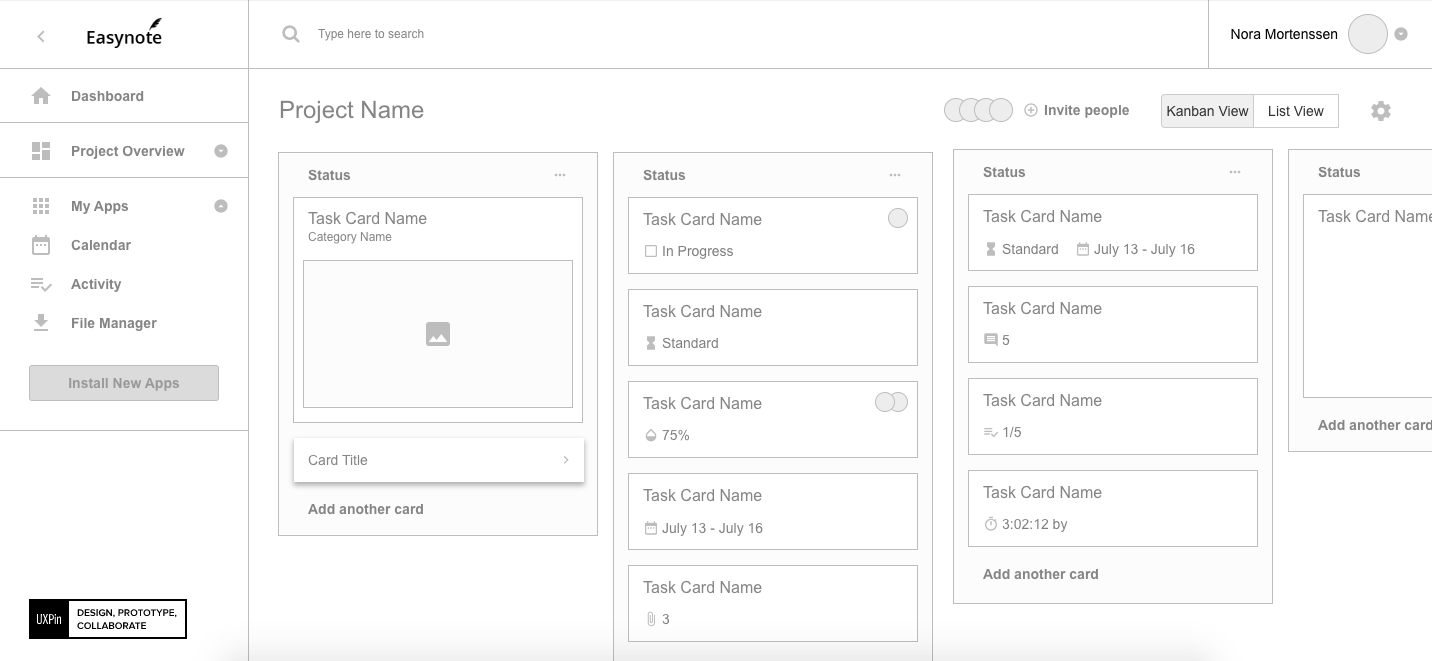Click Project Overview label in sidebar
Screen dimensions: 1432x661
128,151
